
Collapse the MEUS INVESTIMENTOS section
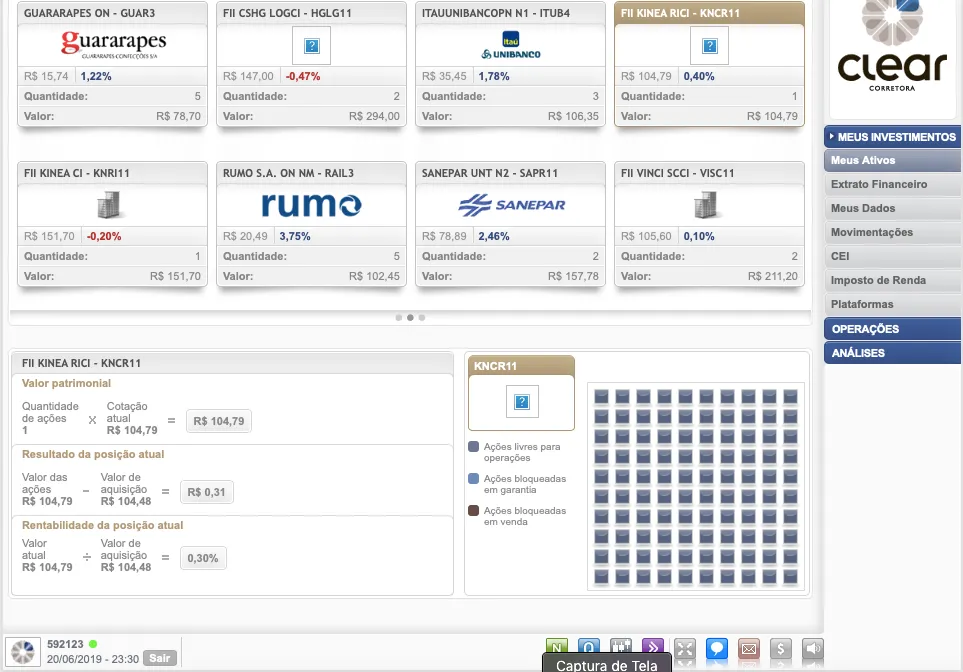coord(892,137)
